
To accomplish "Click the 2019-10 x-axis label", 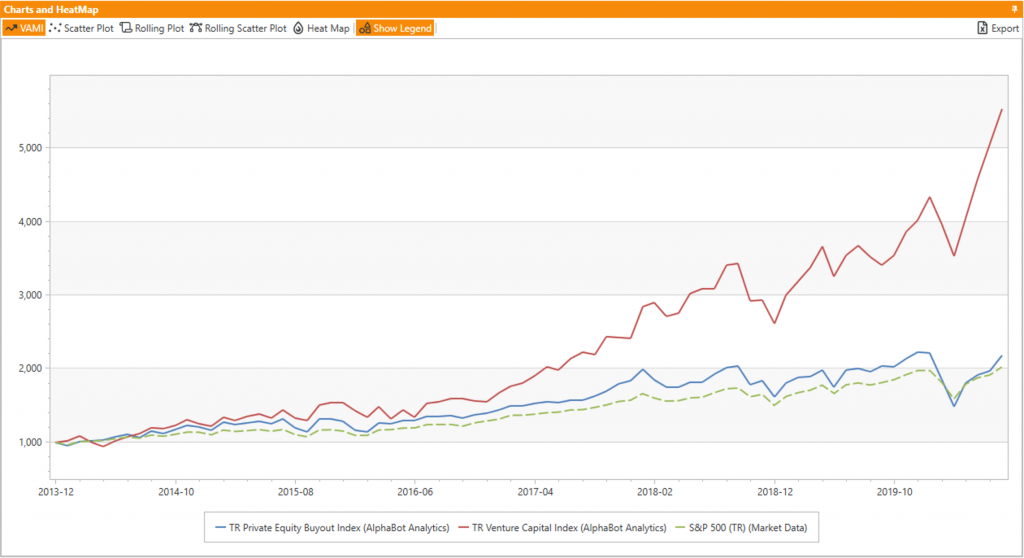I will 894,491.
